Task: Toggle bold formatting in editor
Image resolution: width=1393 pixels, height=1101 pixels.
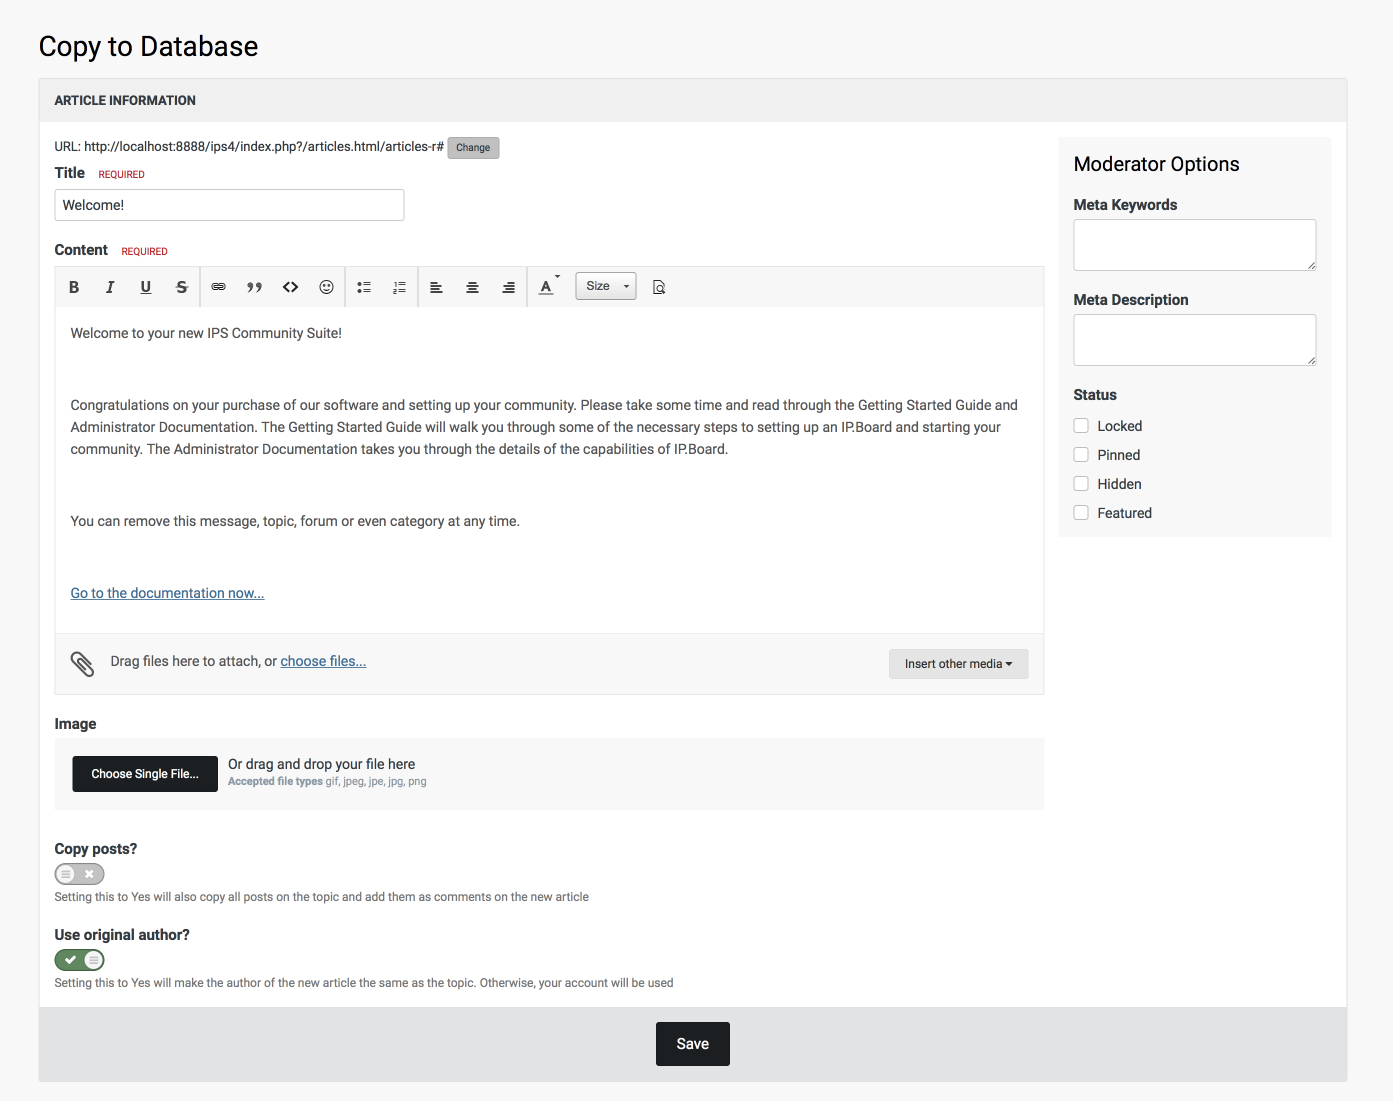Action: coord(74,287)
